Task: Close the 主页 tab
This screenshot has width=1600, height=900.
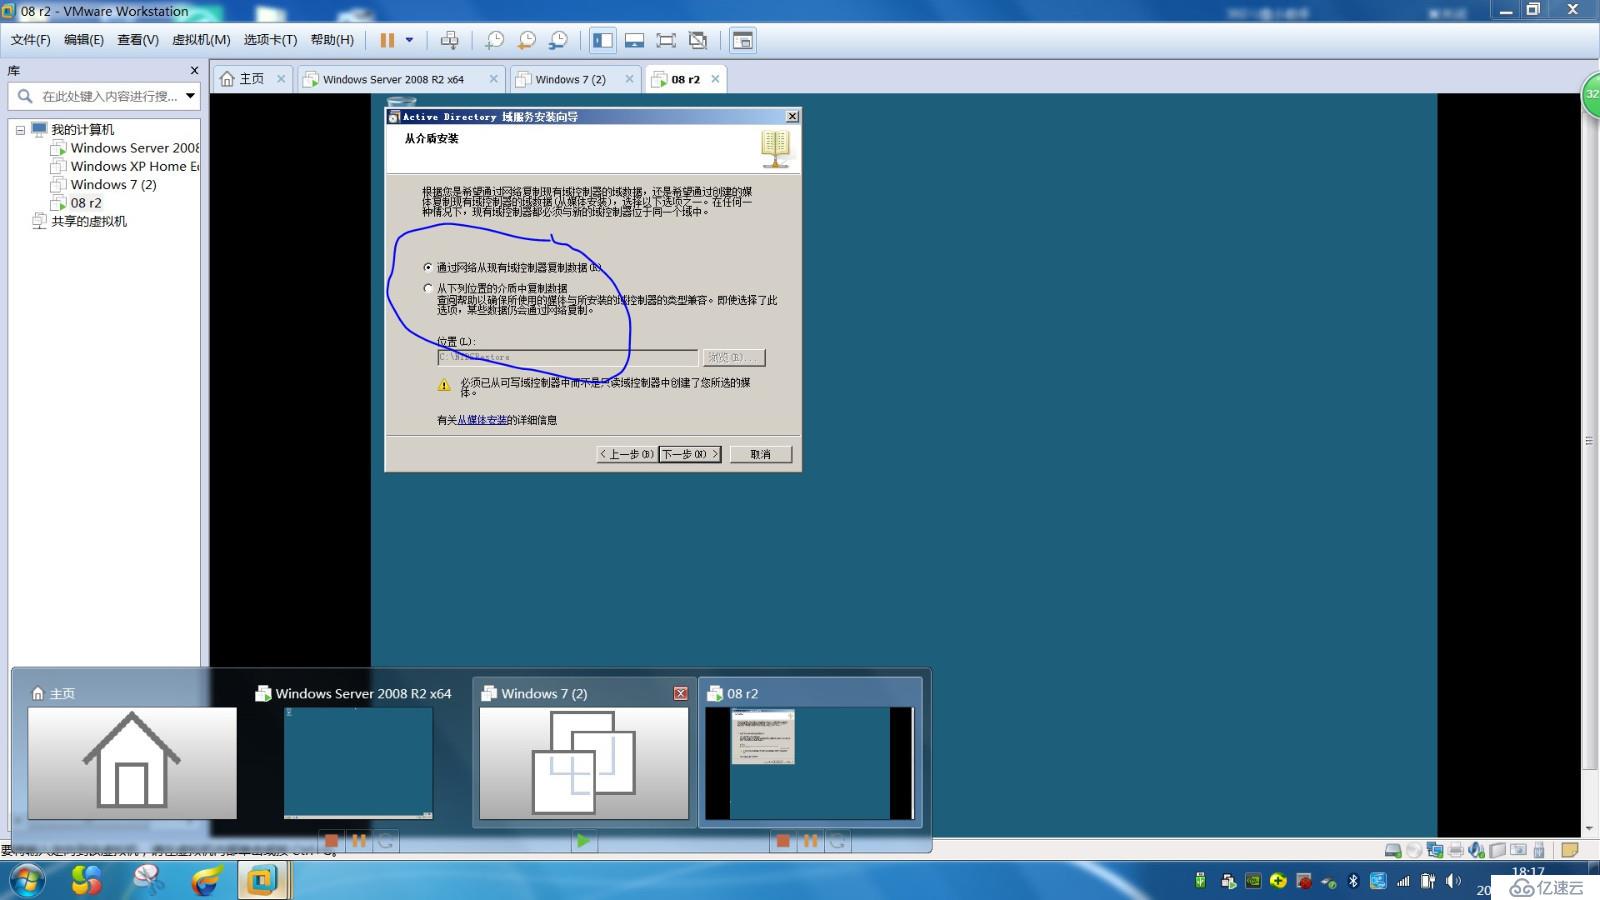Action: point(281,79)
